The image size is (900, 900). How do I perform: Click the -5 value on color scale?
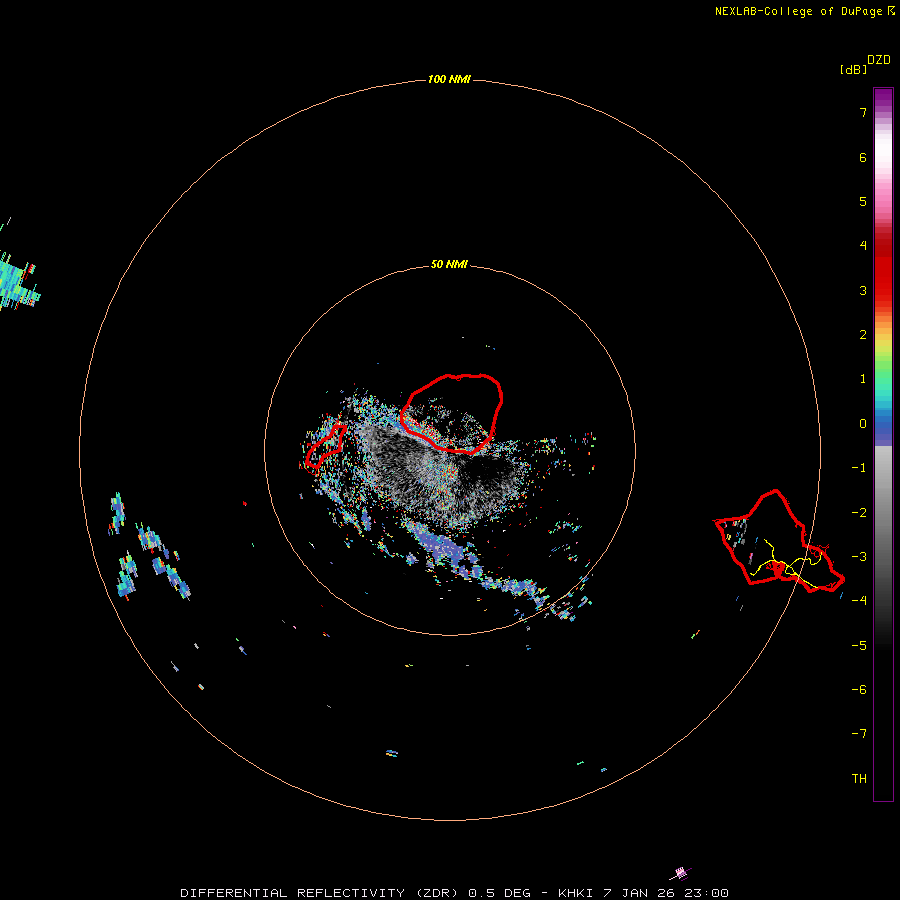click(x=859, y=646)
